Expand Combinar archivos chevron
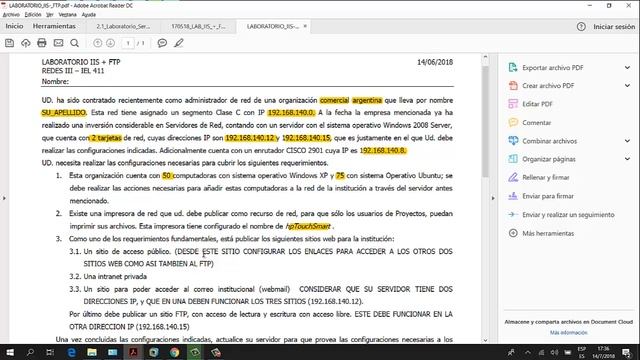Image resolution: width=640 pixels, height=360 pixels. pyautogui.click(x=627, y=141)
